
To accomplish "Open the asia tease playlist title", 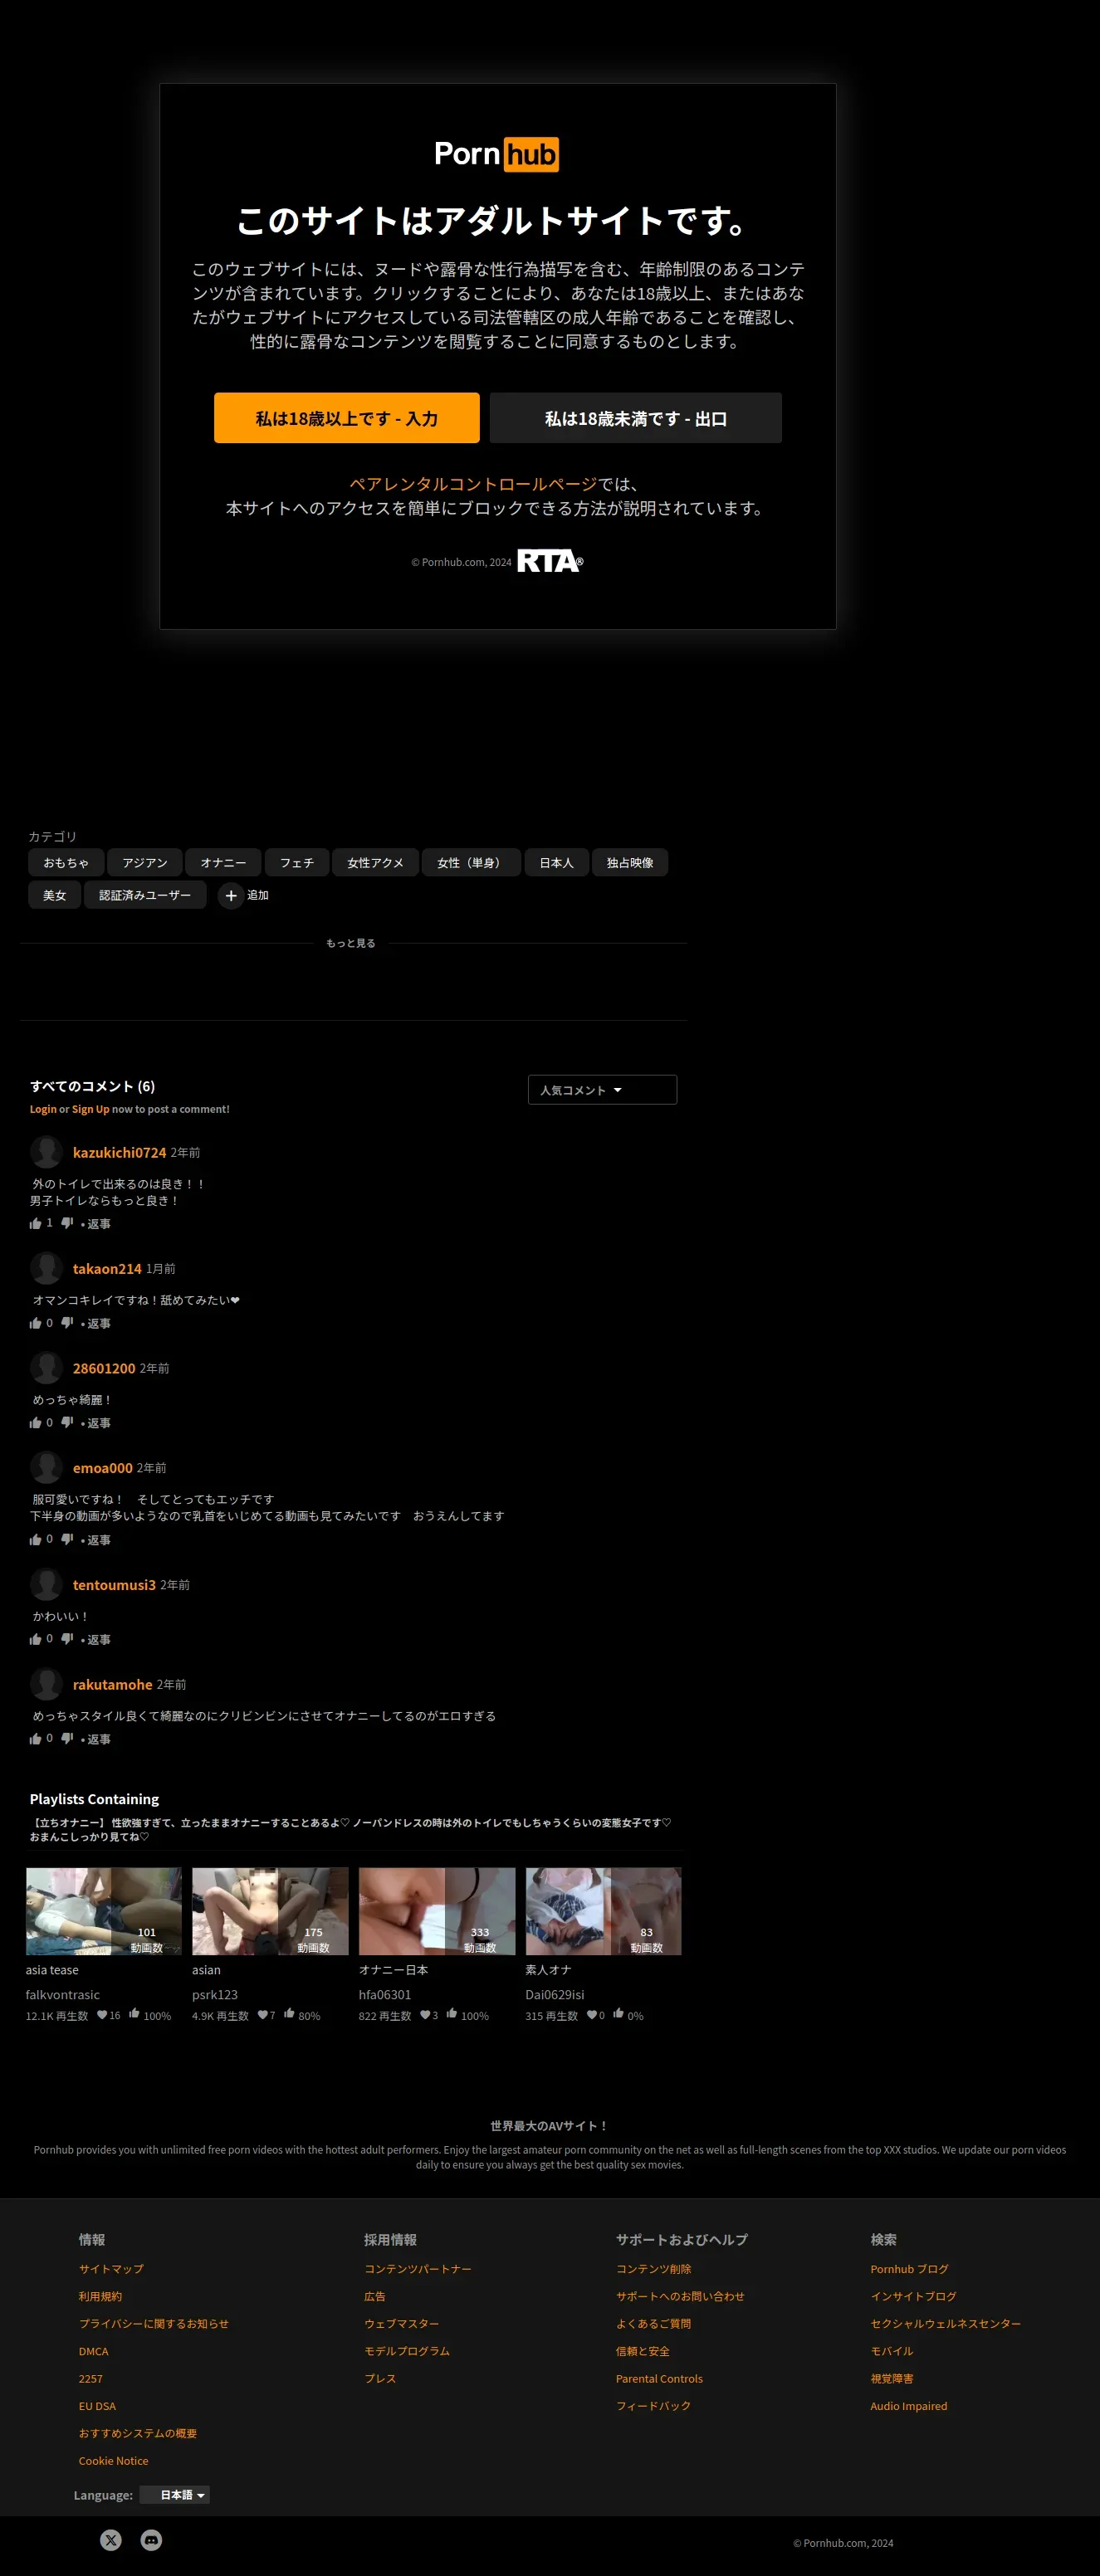I will [52, 1970].
